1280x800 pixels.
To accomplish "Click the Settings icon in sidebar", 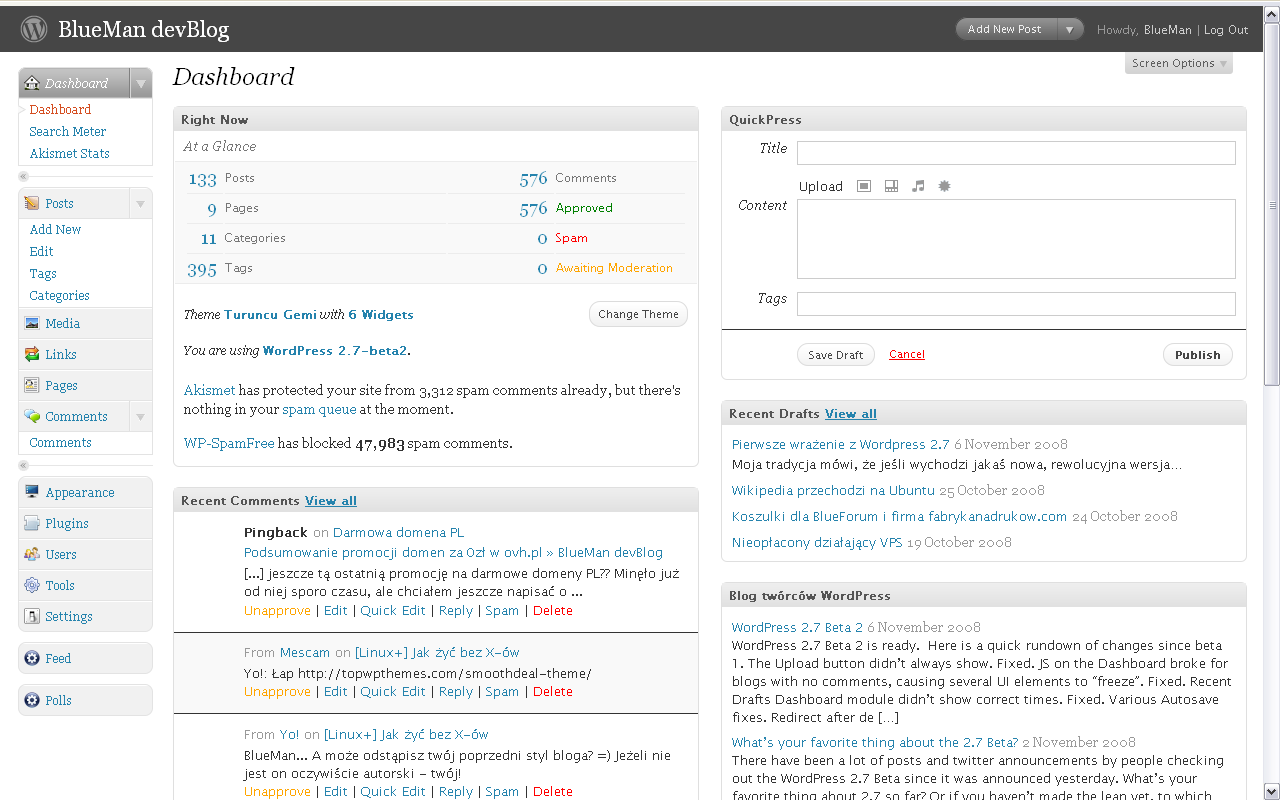I will click(32, 616).
